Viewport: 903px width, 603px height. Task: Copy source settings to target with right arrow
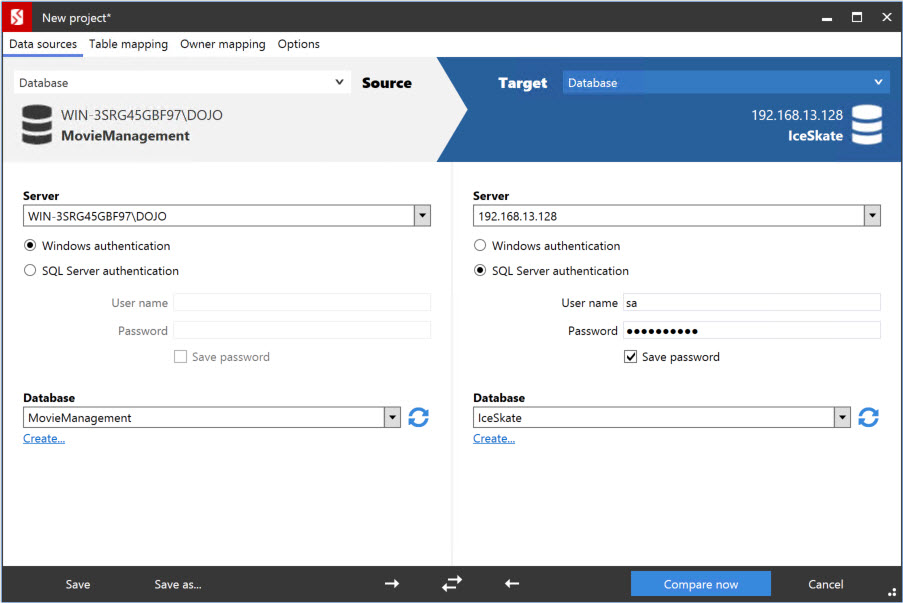click(x=392, y=584)
